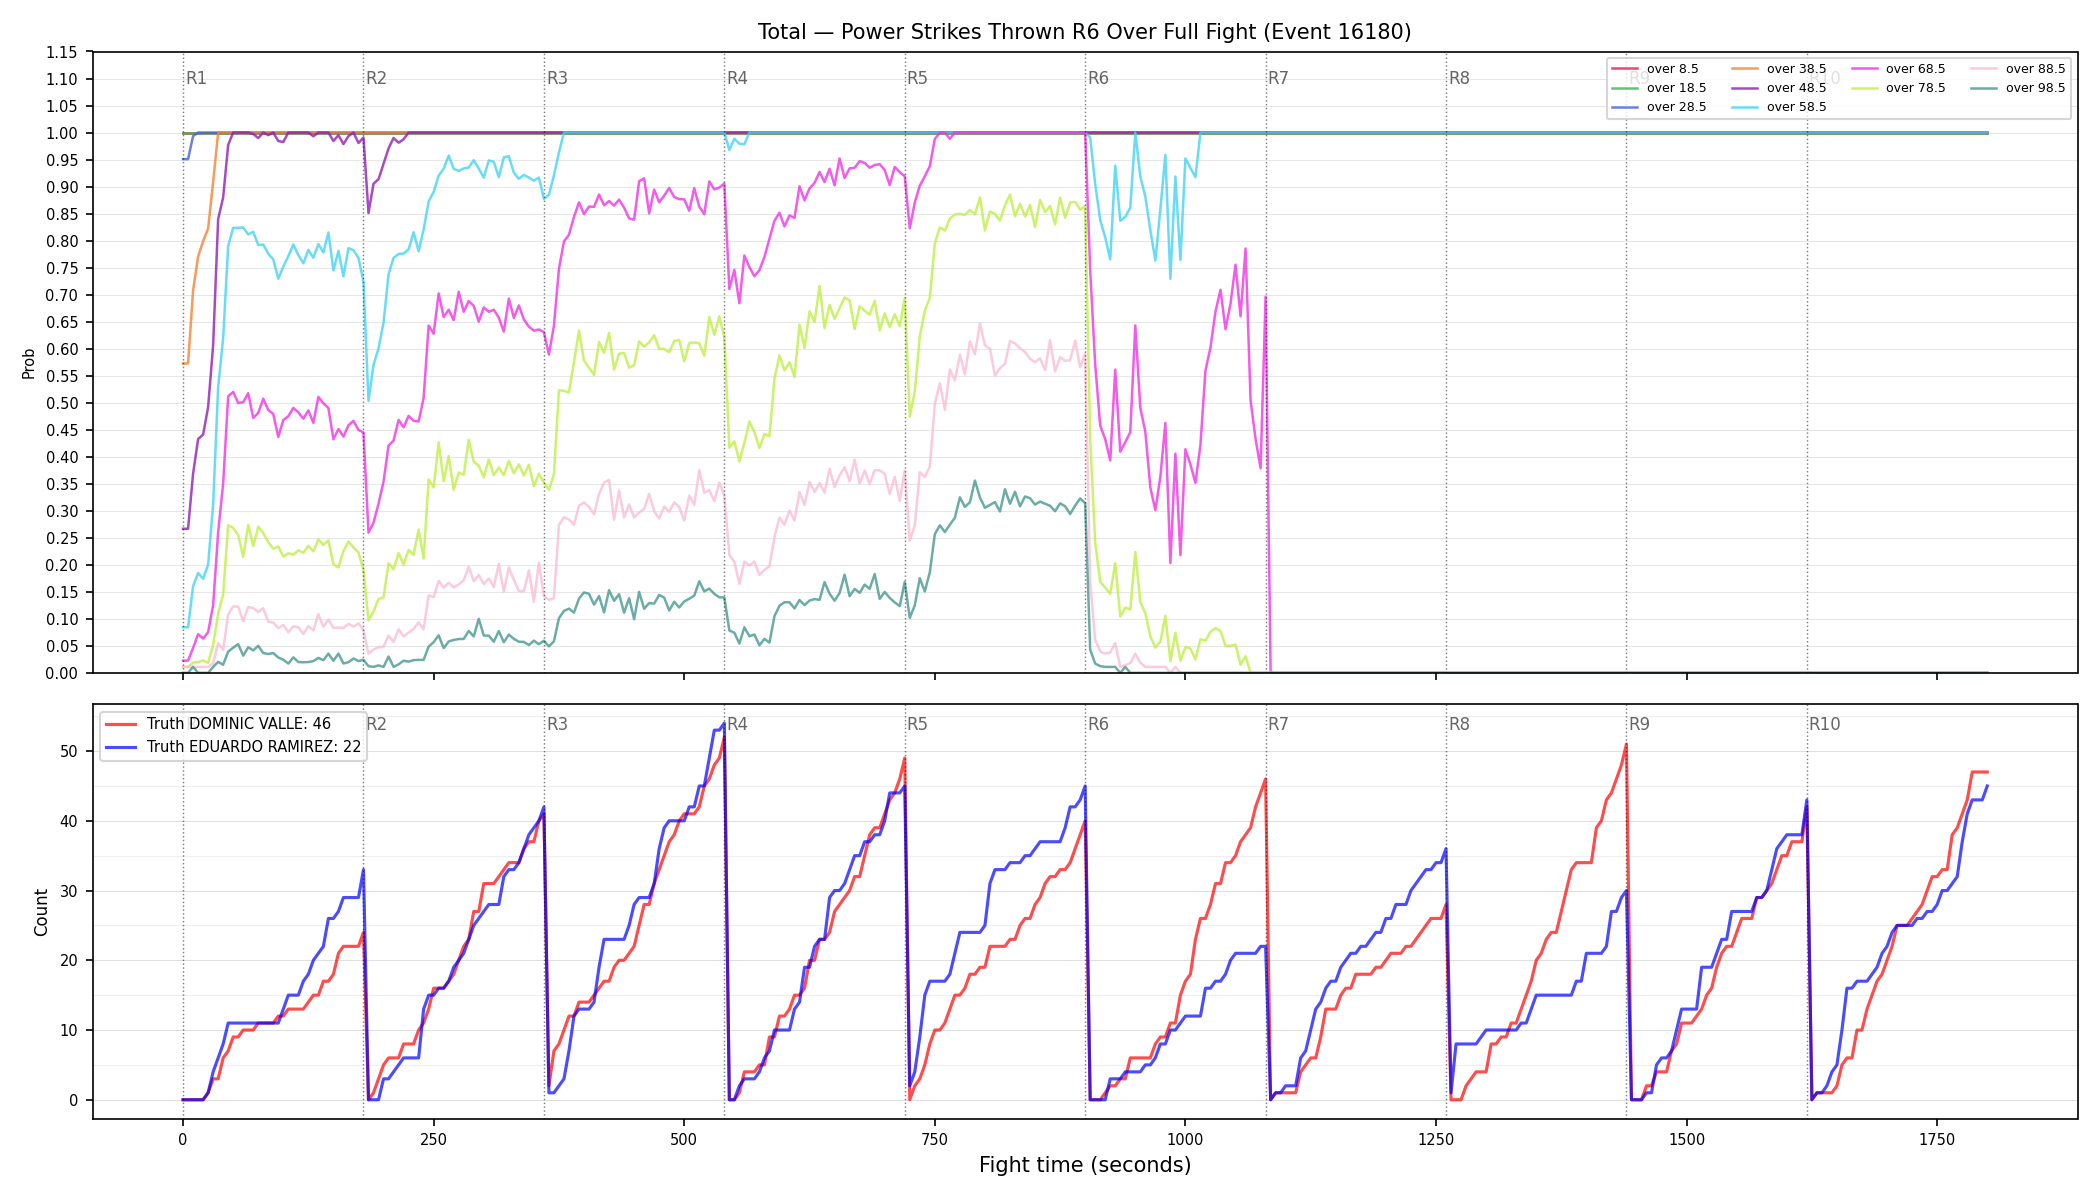The width and height of the screenshot is (2100, 1200).
Task: Pick the 1750 tick label on the time axis
Action: pyautogui.click(x=1937, y=1139)
